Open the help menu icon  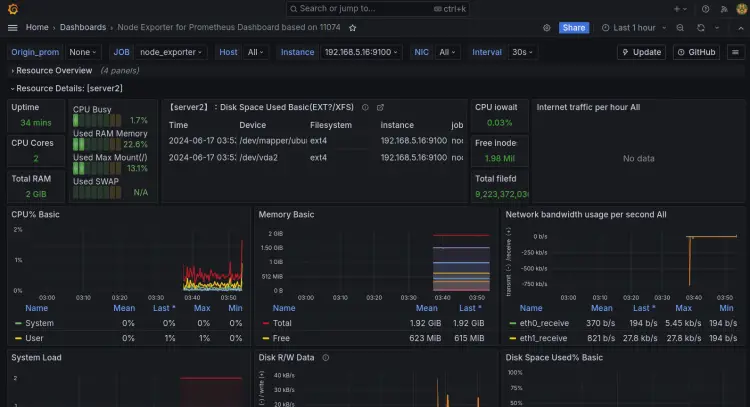coord(706,9)
